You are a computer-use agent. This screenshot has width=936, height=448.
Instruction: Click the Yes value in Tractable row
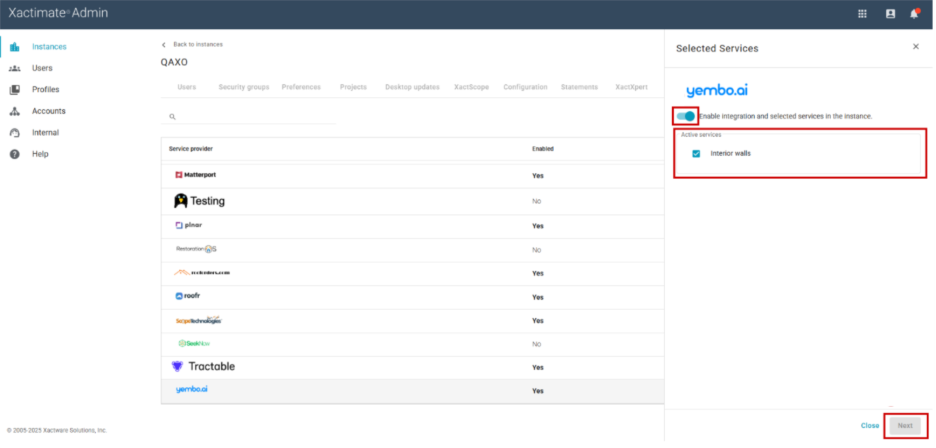pyautogui.click(x=538, y=367)
